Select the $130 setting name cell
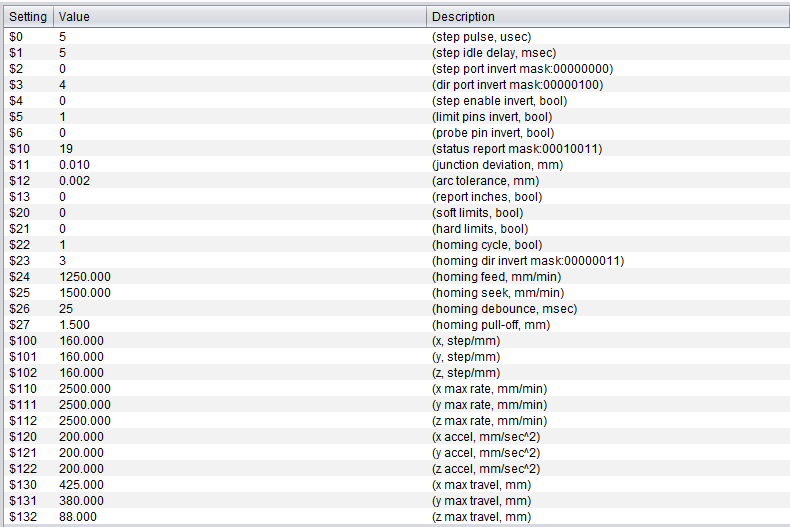790x527 pixels. [x=23, y=485]
